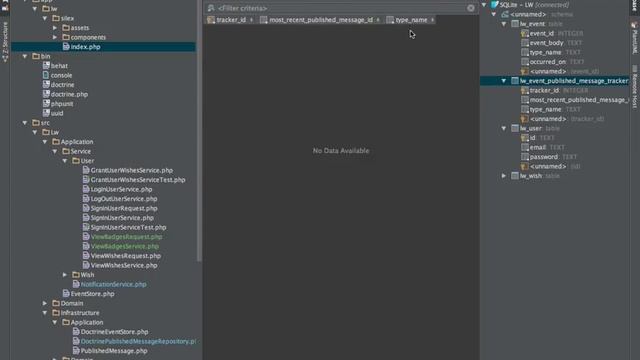Image resolution: width=640 pixels, height=360 pixels.
Task: Select event_id key column icon
Action: tap(524, 33)
